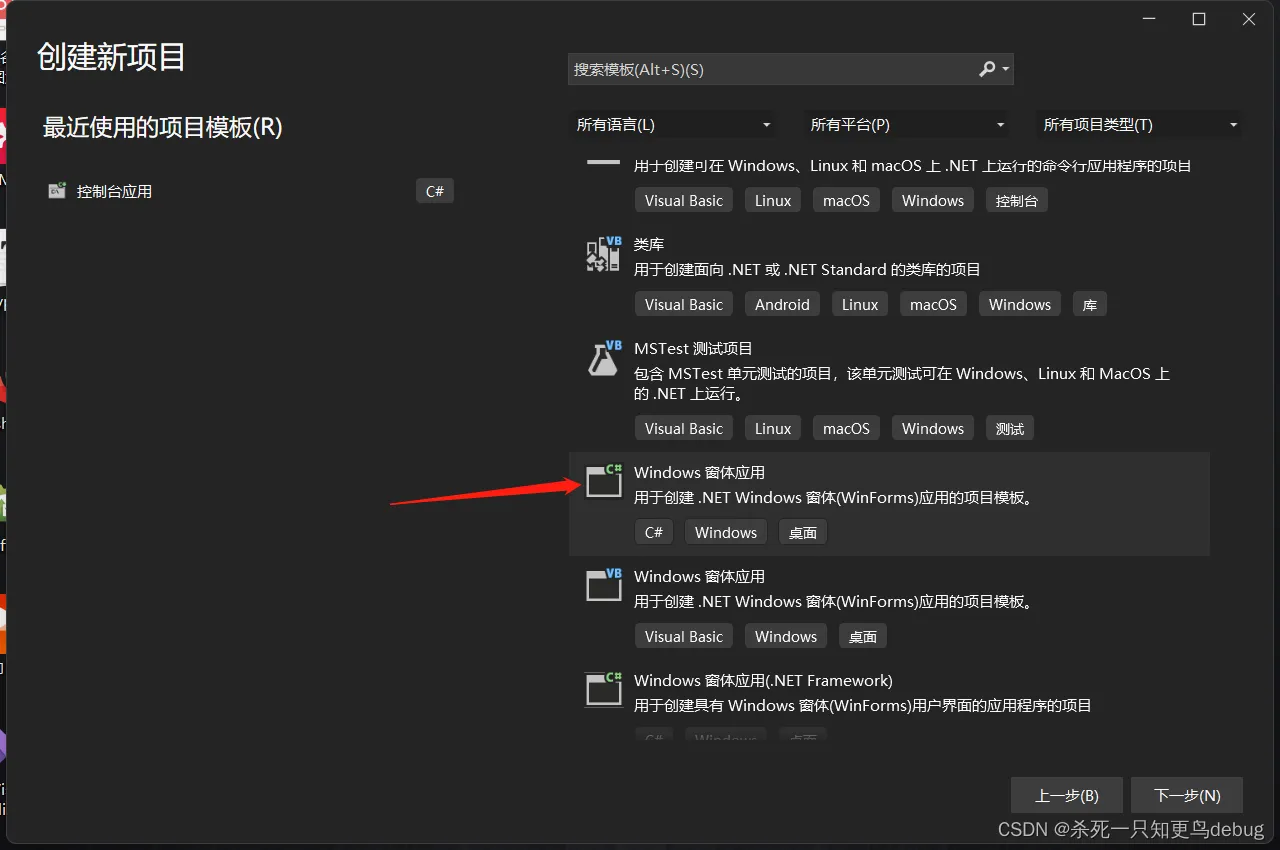The image size is (1280, 850).
Task: Select Windows 窗体应用 title with C# tag
Action: coord(699,472)
